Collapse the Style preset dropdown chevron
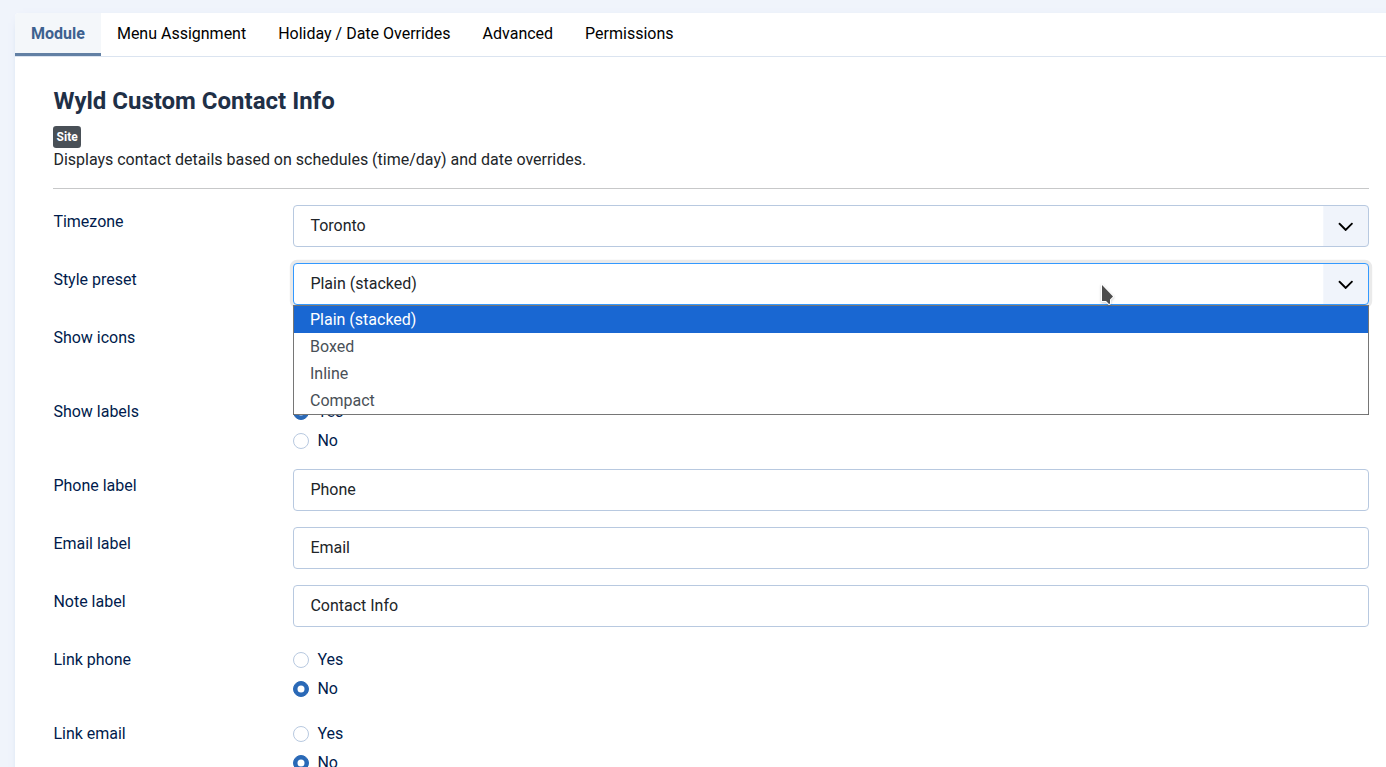The image size is (1386, 767). (x=1345, y=283)
